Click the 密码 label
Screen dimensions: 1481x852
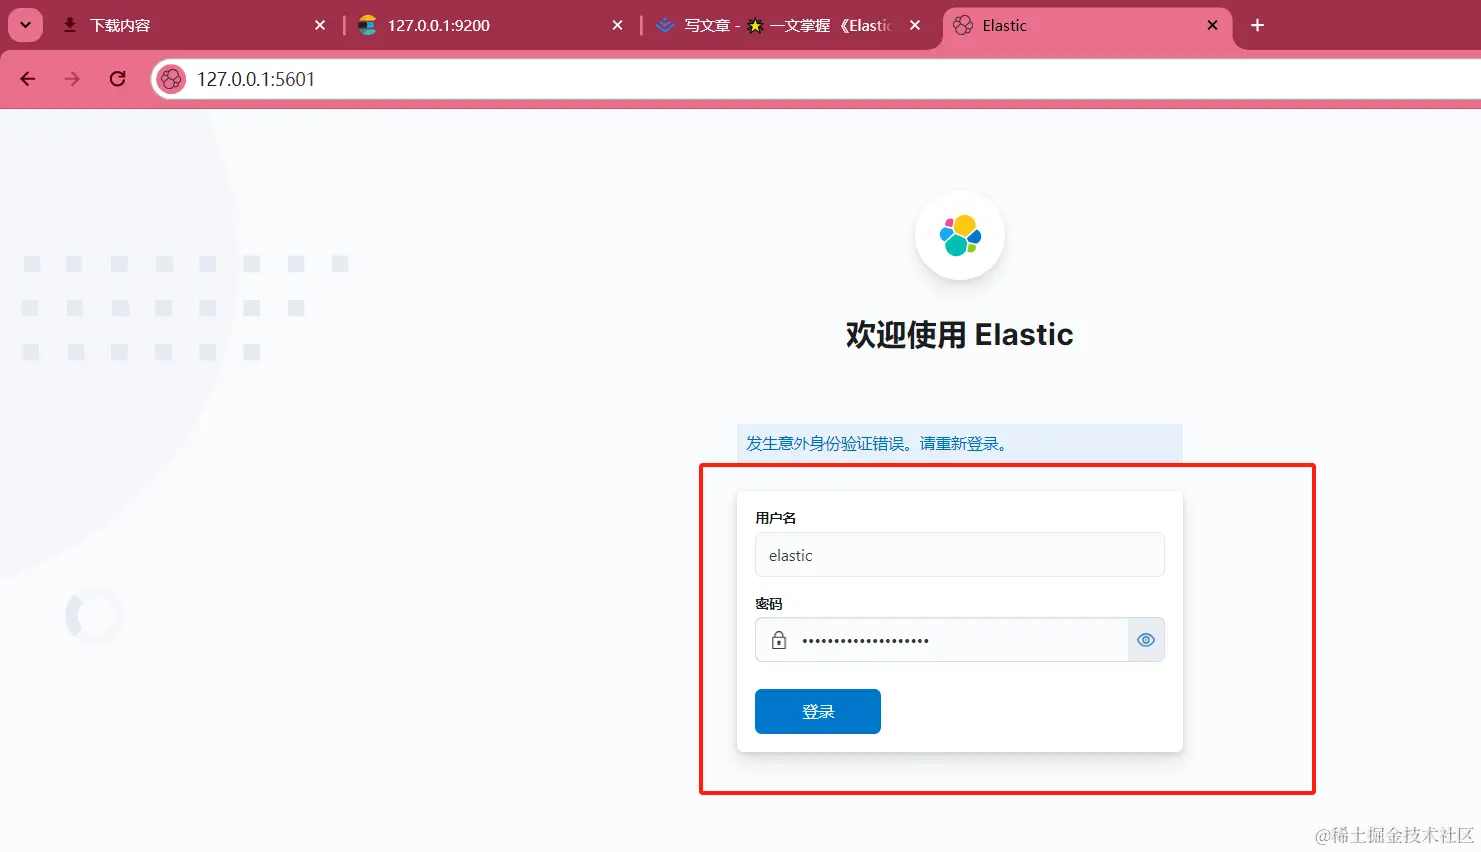click(769, 604)
